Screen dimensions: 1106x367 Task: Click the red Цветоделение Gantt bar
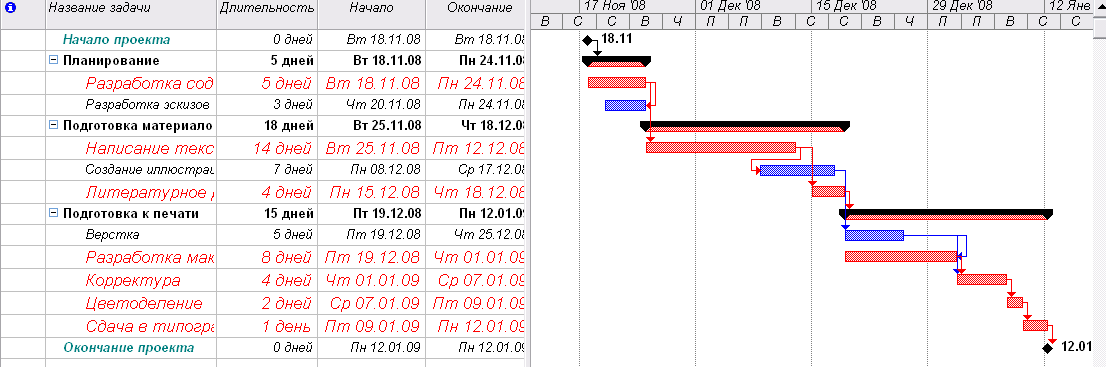1015,302
